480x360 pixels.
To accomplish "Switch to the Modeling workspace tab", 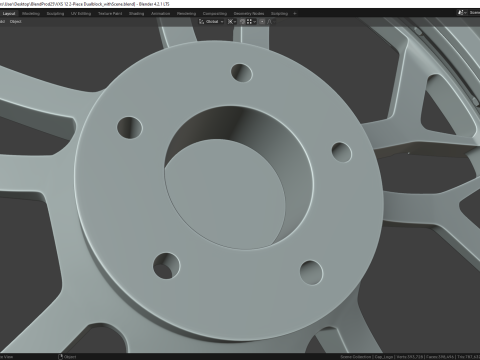I will (31, 14).
